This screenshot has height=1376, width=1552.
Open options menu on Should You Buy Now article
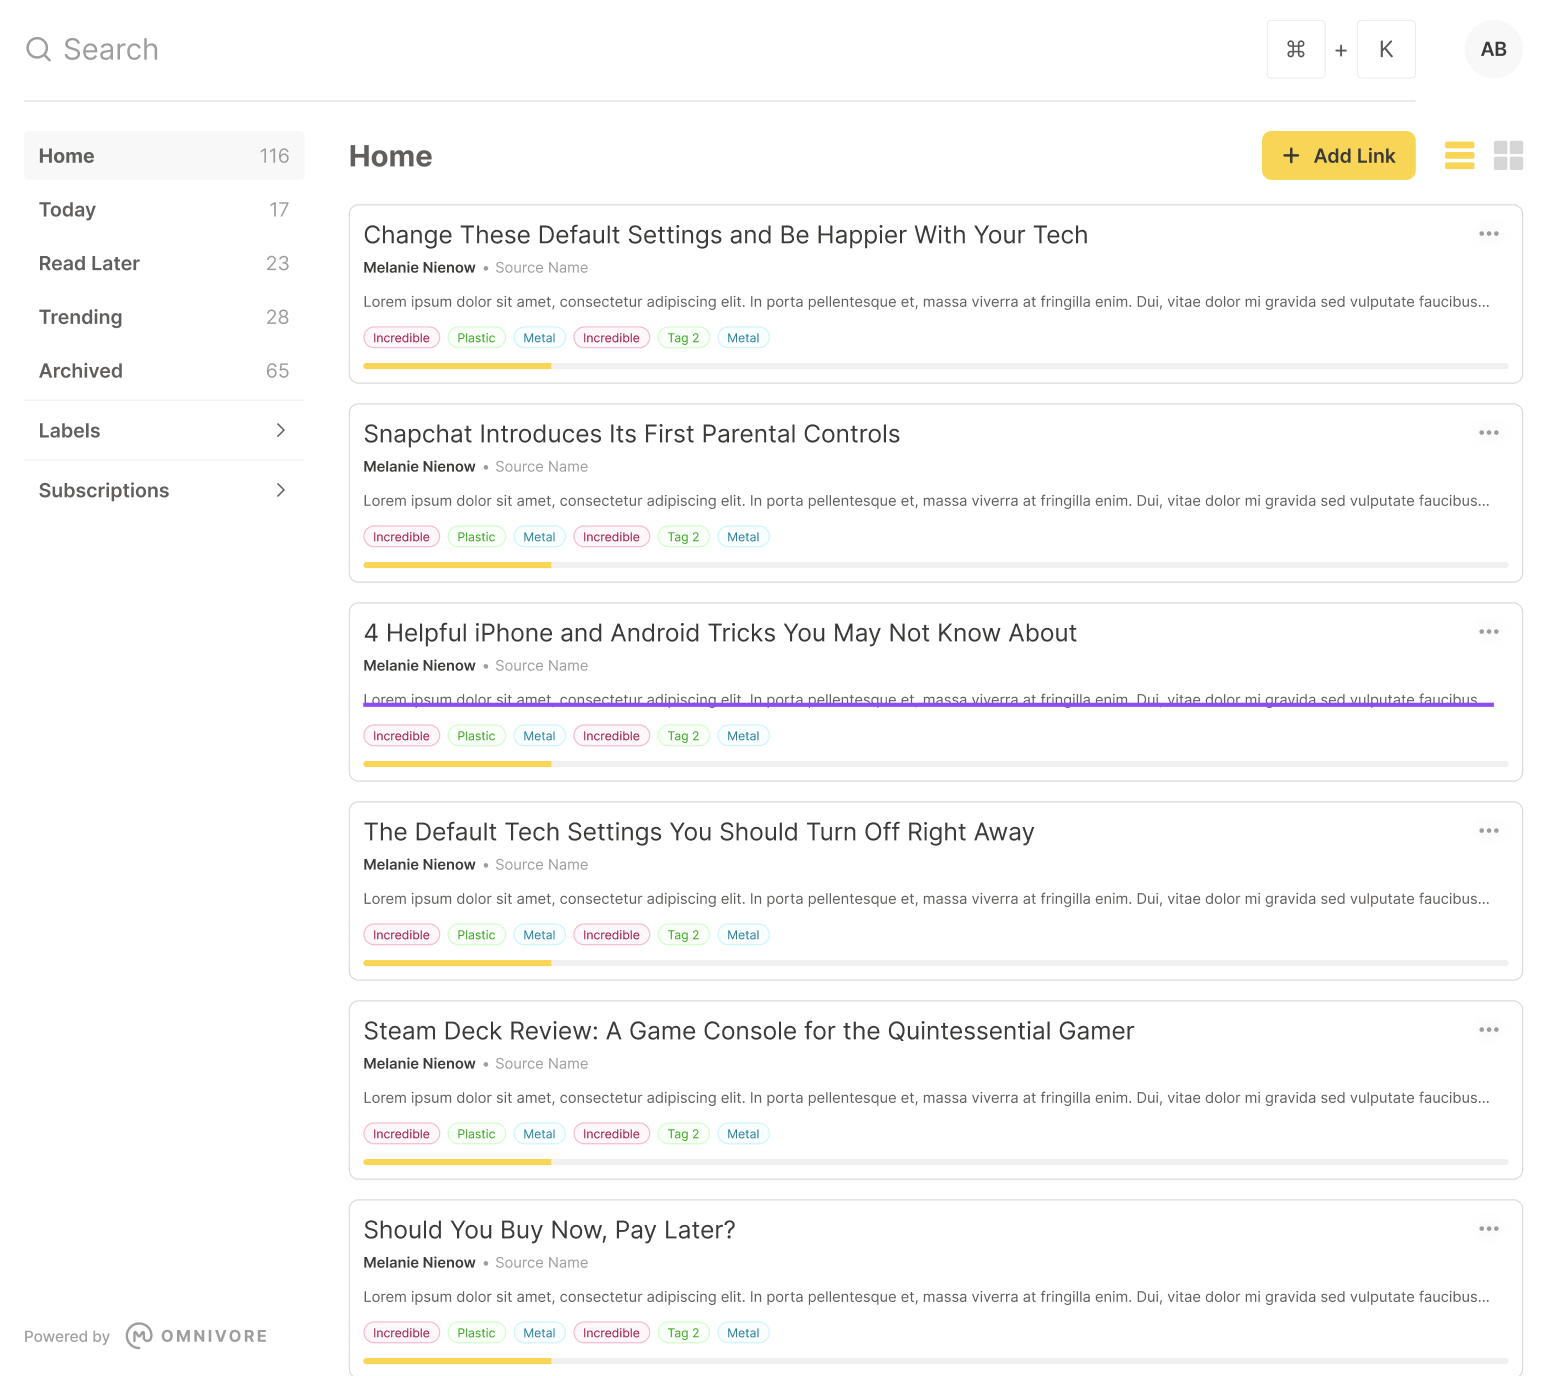[1488, 1228]
